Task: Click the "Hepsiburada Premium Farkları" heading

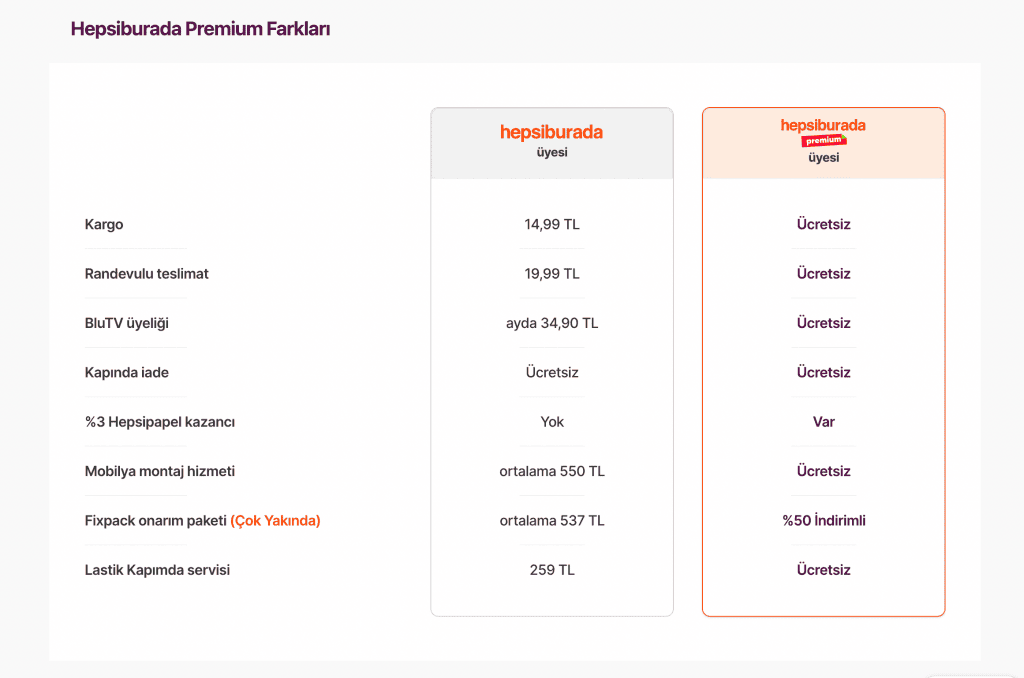Action: pos(200,29)
